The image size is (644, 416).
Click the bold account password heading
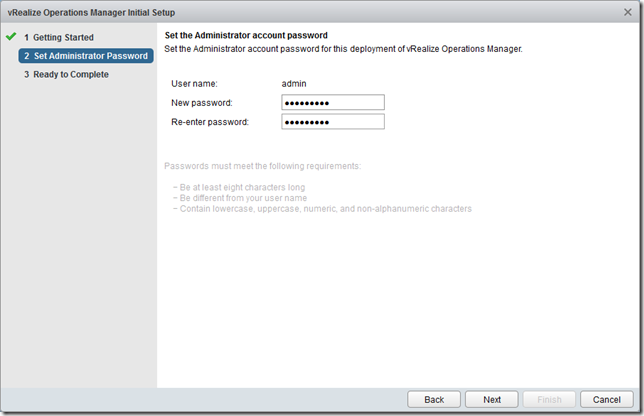(x=245, y=36)
